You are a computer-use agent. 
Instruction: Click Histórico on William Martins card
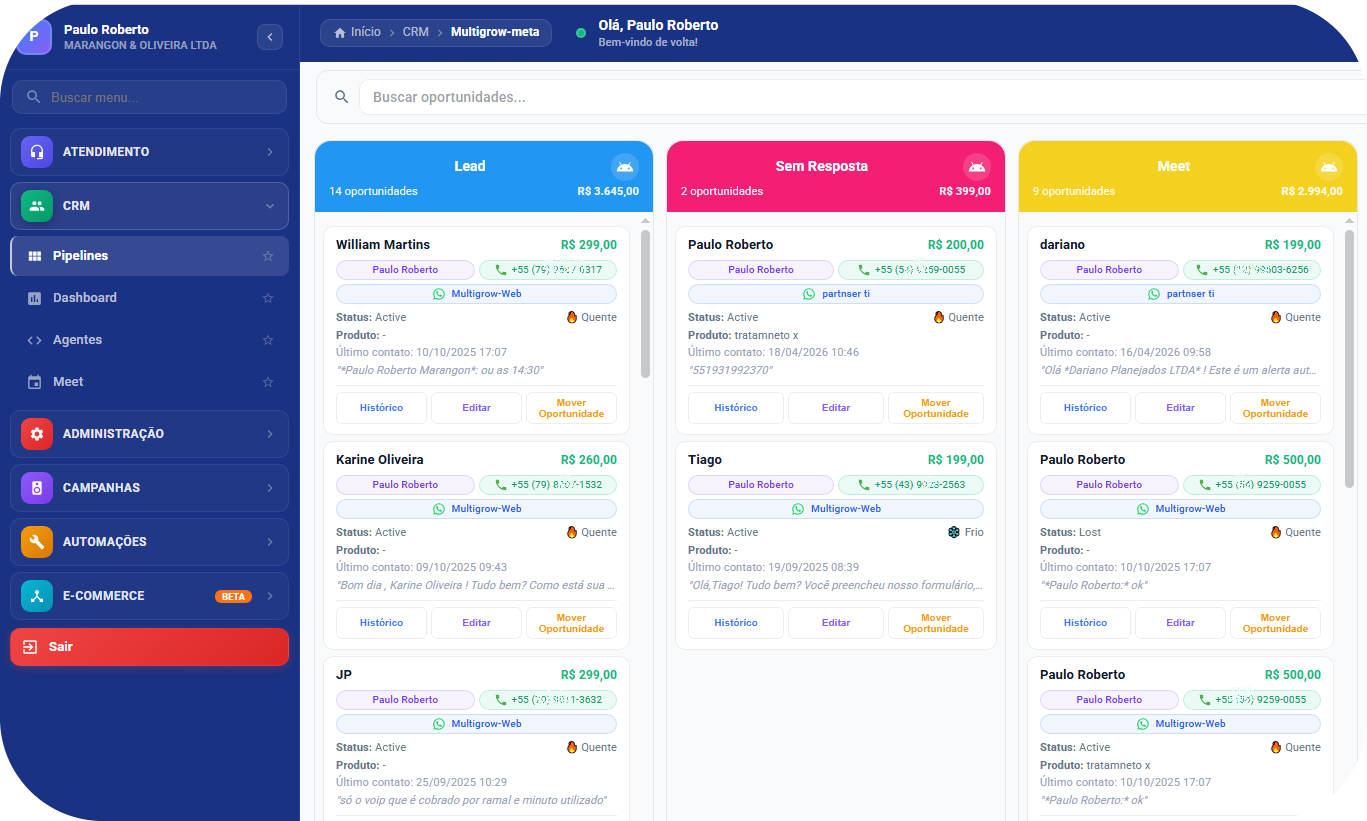(381, 408)
